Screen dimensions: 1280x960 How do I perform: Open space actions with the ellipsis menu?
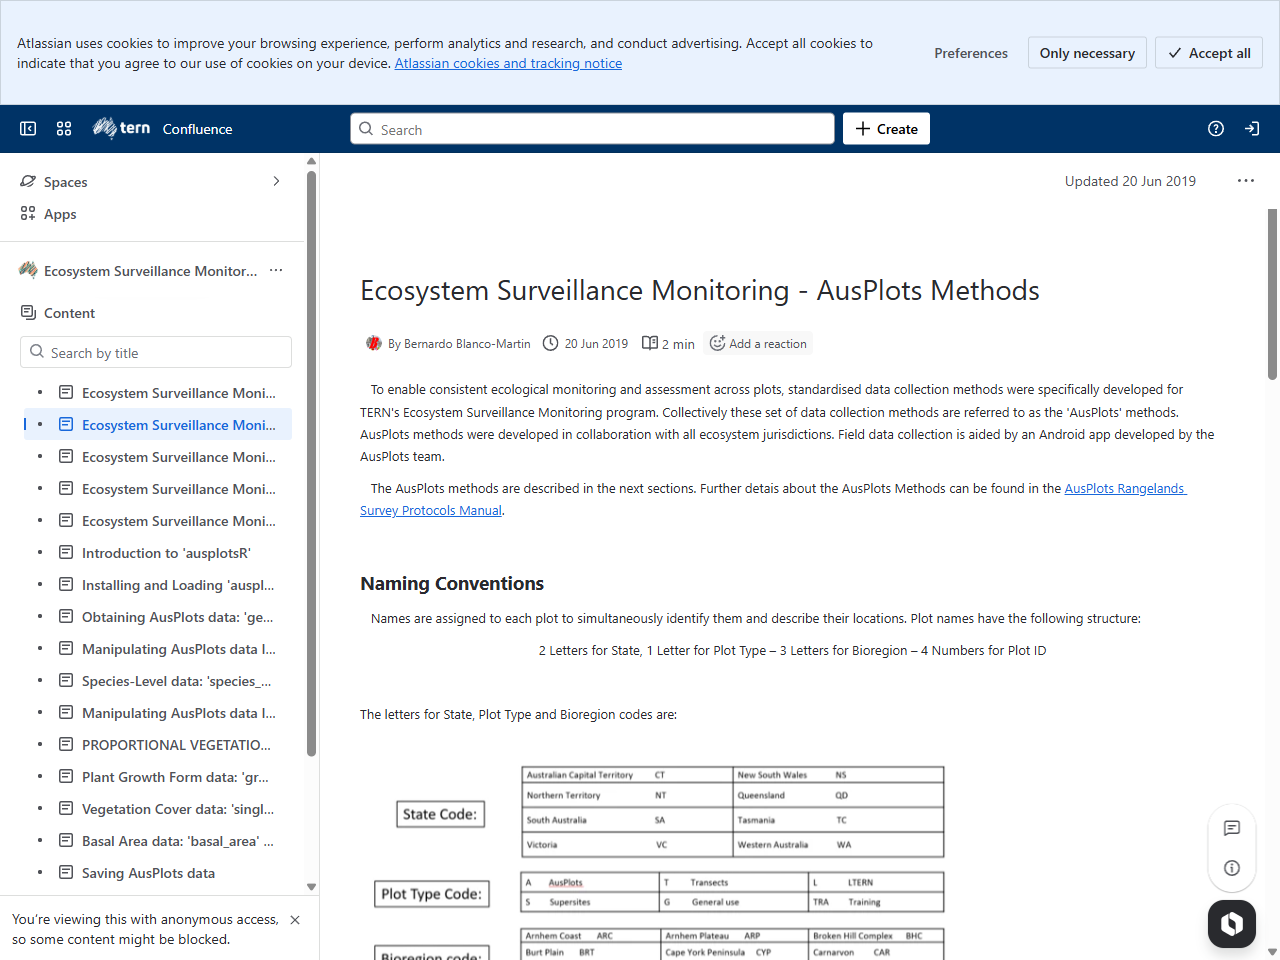pos(276,270)
